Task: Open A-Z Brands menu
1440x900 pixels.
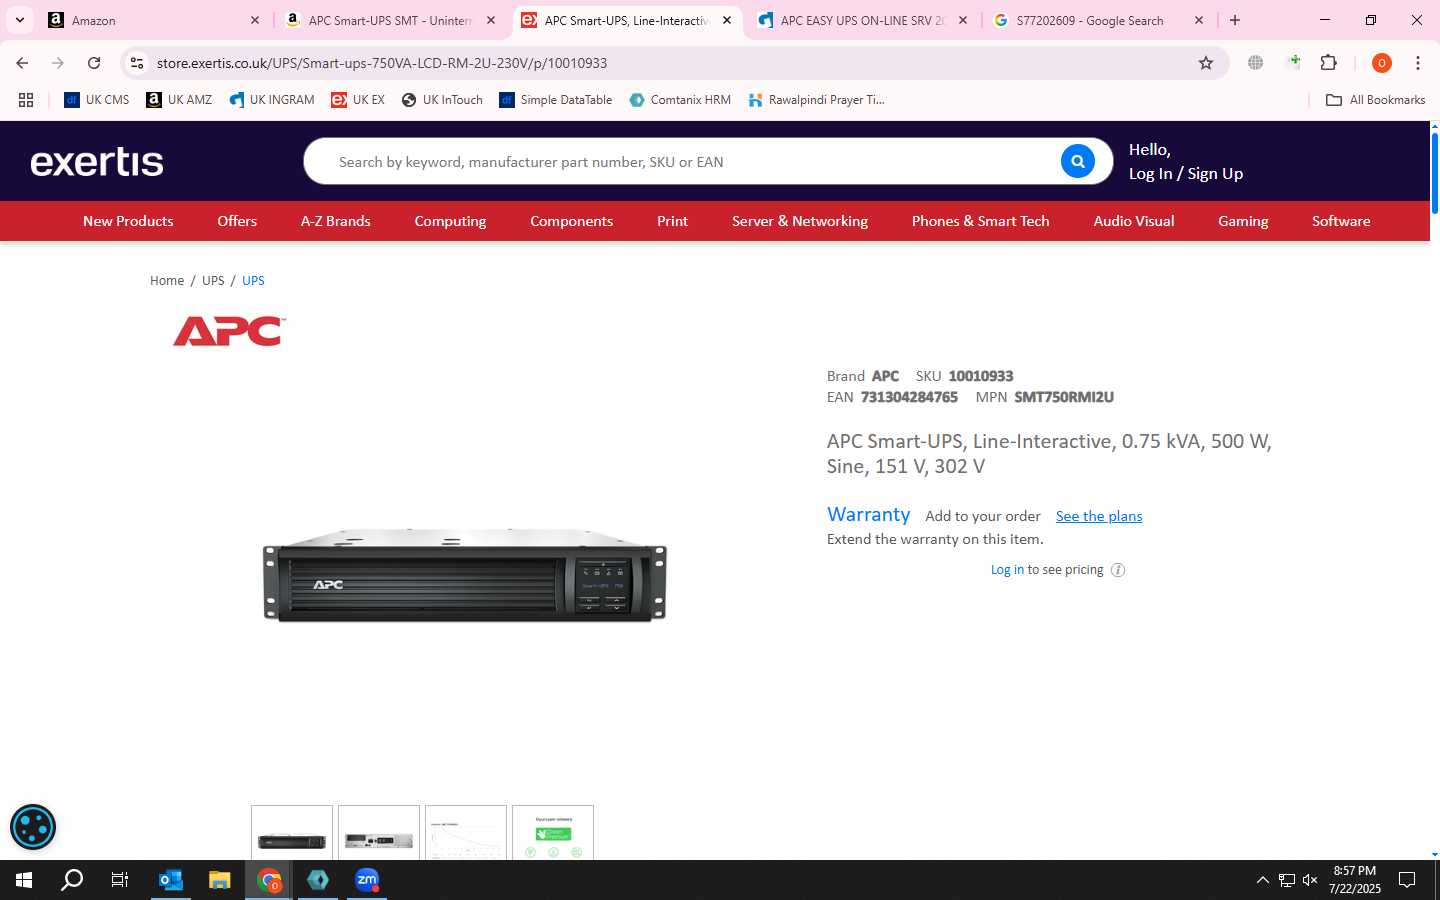Action: [x=336, y=221]
